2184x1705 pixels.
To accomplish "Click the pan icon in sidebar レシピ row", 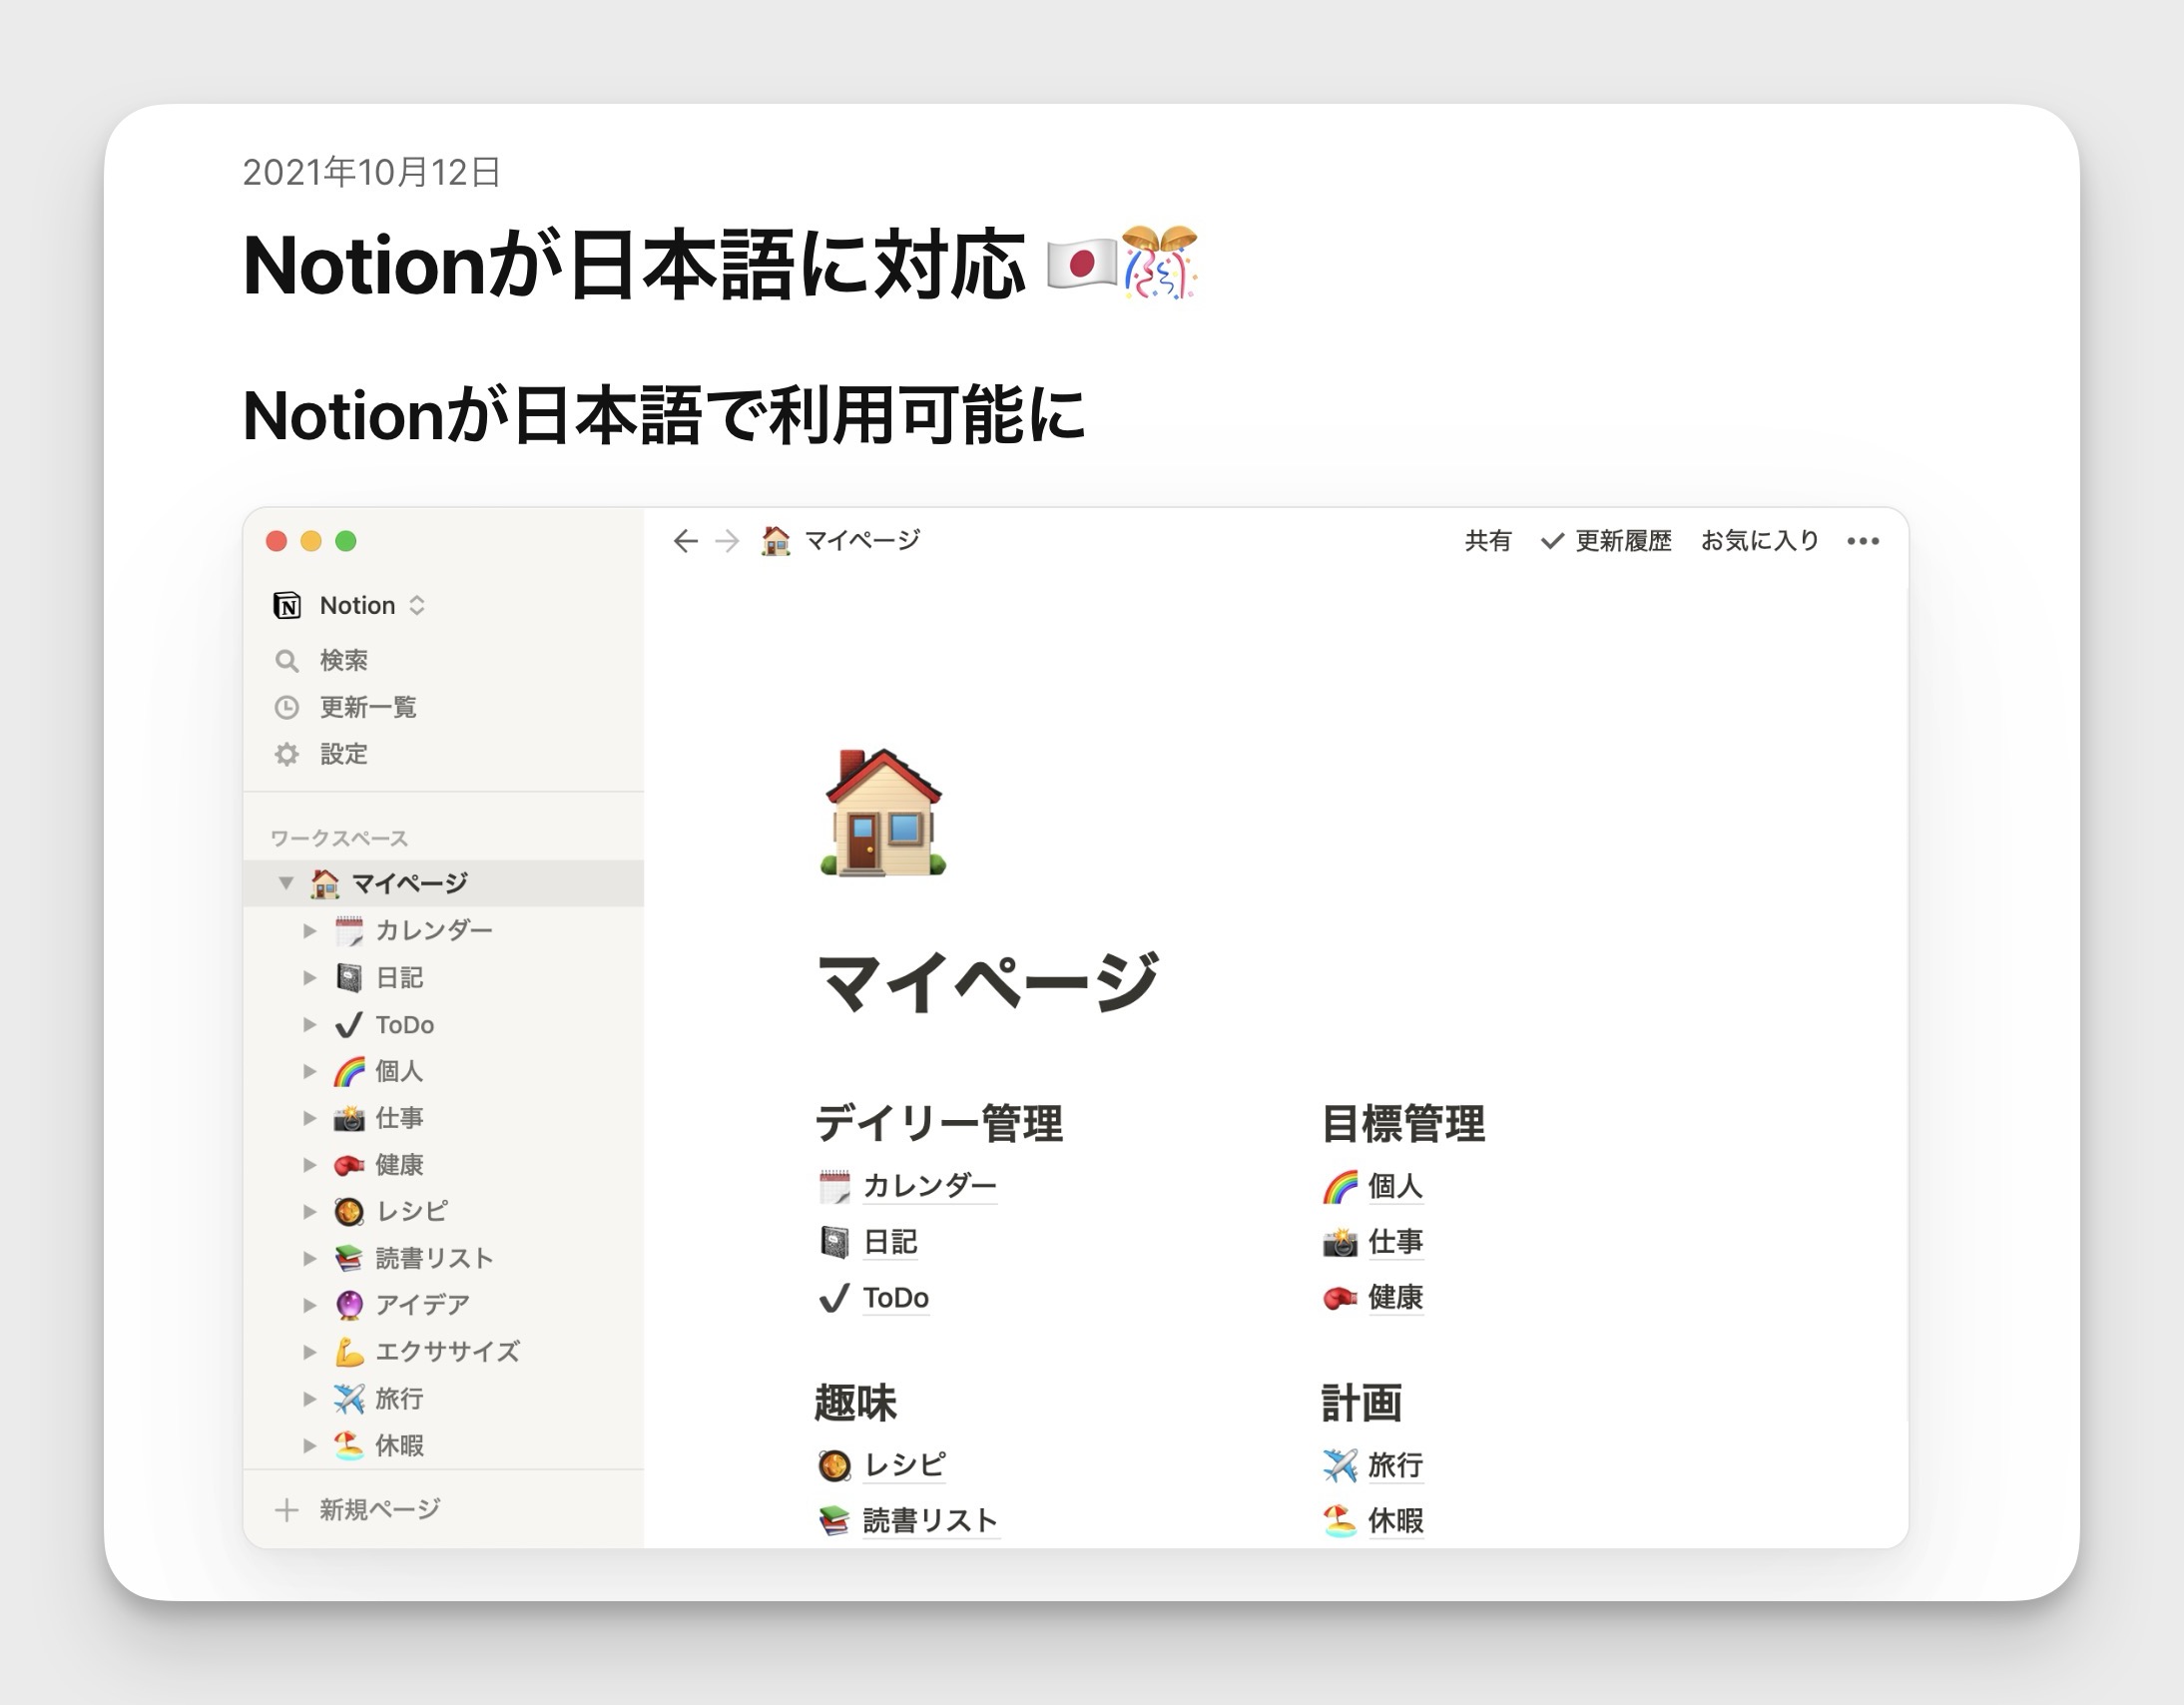I will [348, 1211].
